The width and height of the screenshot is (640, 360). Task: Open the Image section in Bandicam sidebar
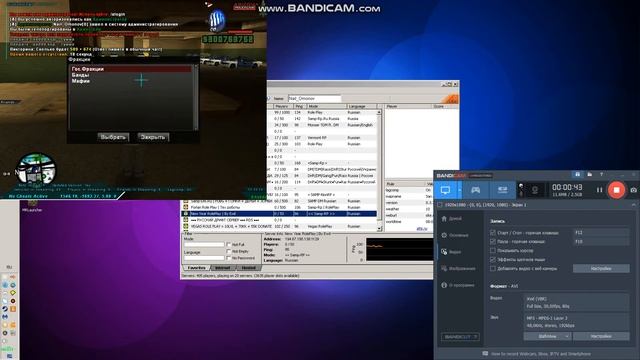tap(458, 269)
